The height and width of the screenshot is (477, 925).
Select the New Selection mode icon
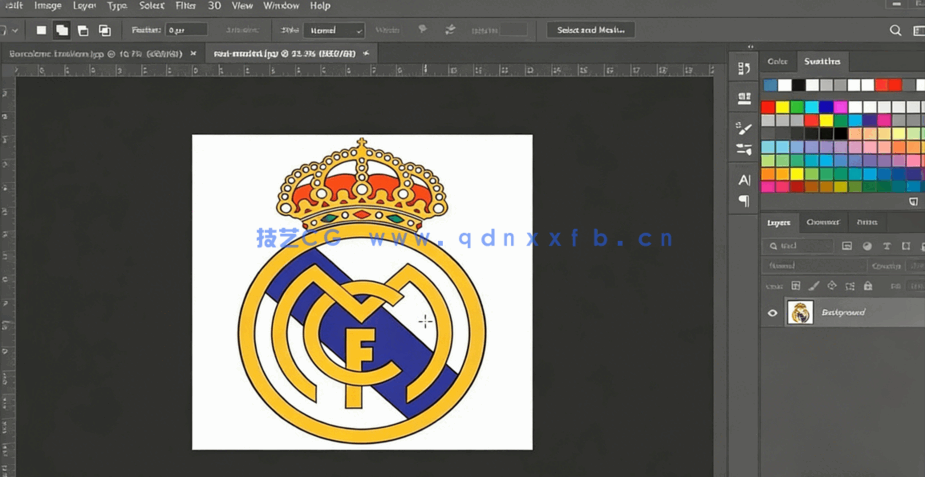click(41, 30)
